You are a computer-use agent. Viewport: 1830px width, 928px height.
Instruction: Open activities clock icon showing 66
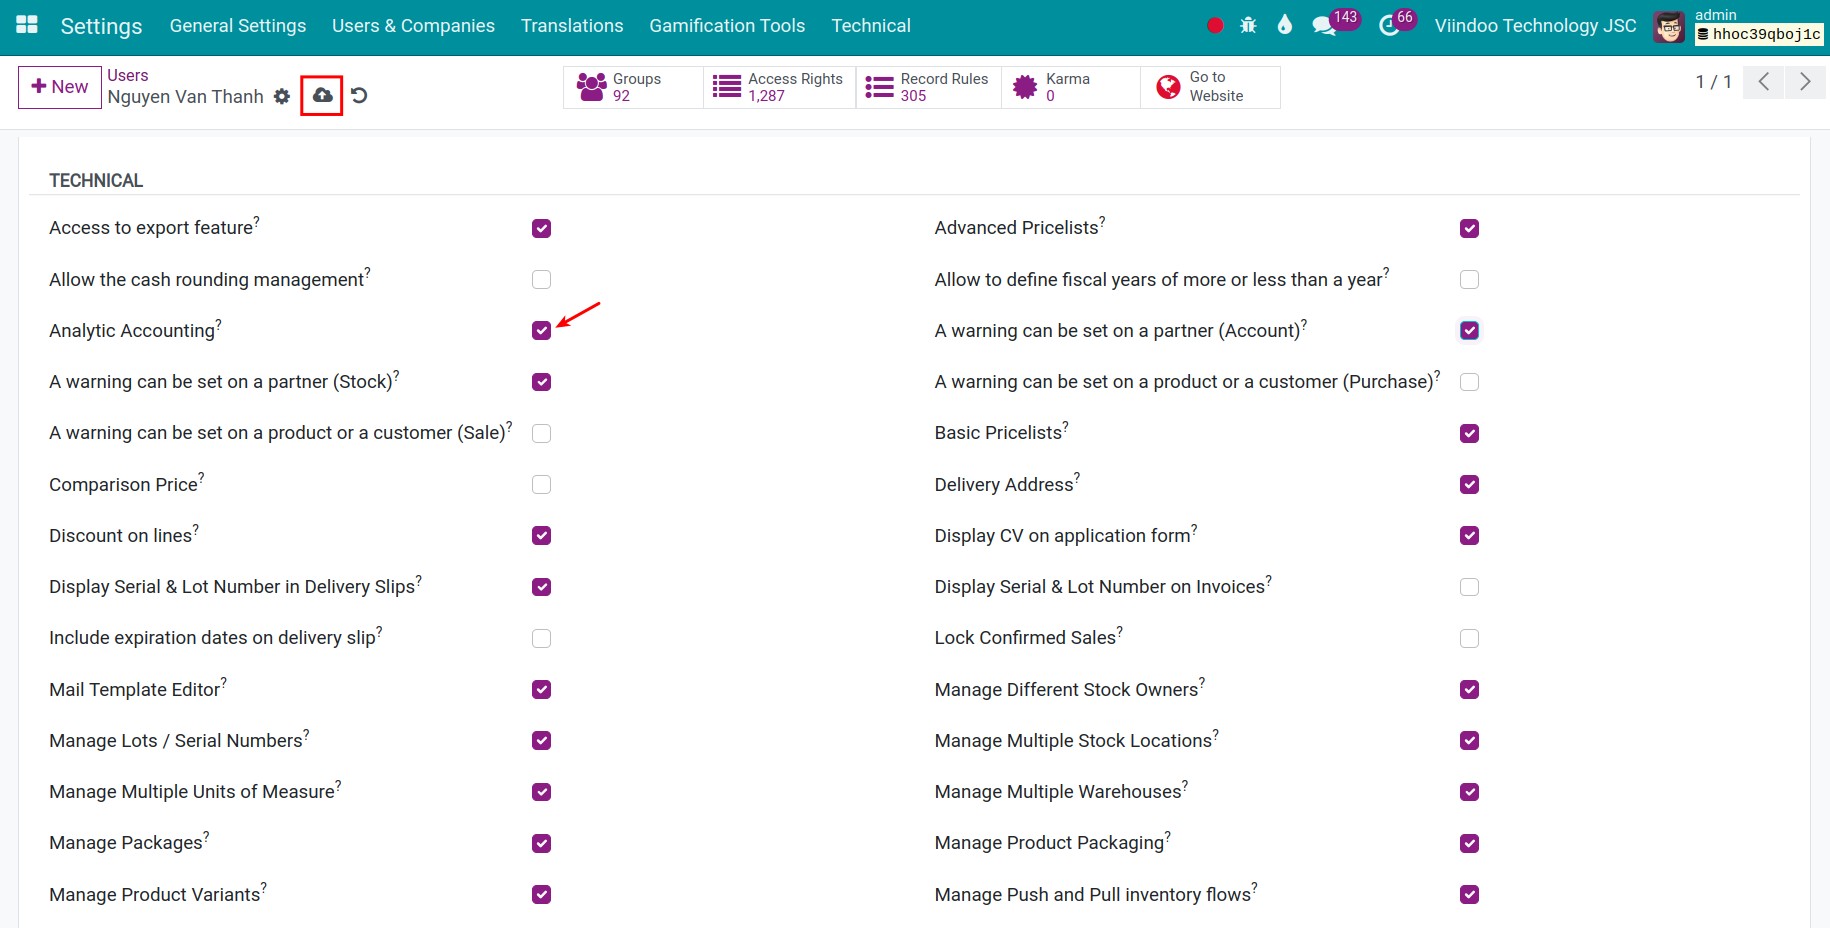(x=1396, y=24)
